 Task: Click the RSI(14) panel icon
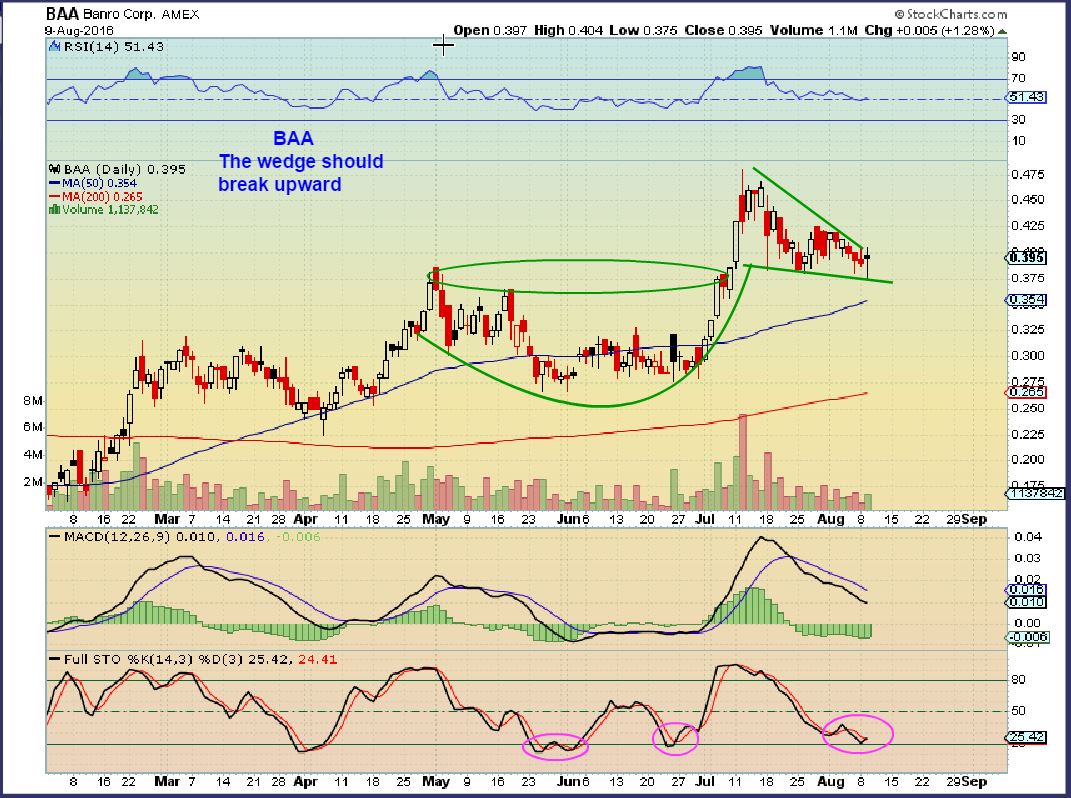coord(55,46)
